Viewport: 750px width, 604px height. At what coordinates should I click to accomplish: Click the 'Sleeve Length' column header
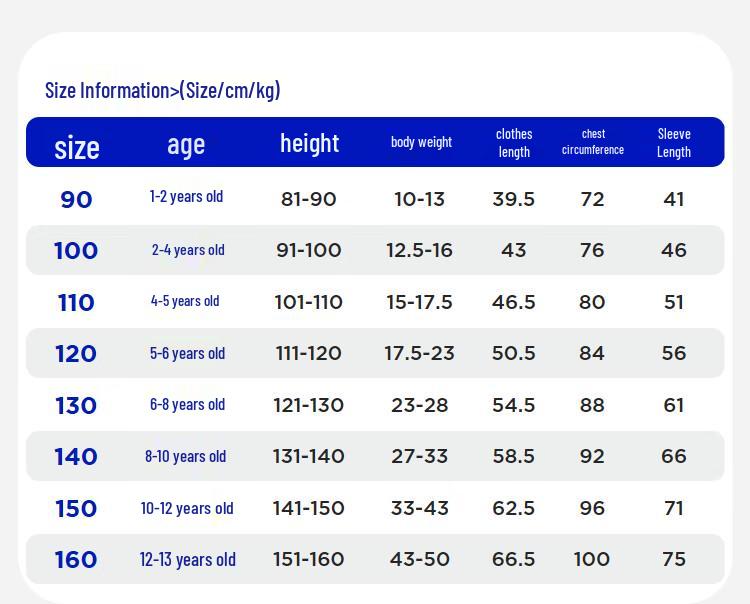(674, 143)
